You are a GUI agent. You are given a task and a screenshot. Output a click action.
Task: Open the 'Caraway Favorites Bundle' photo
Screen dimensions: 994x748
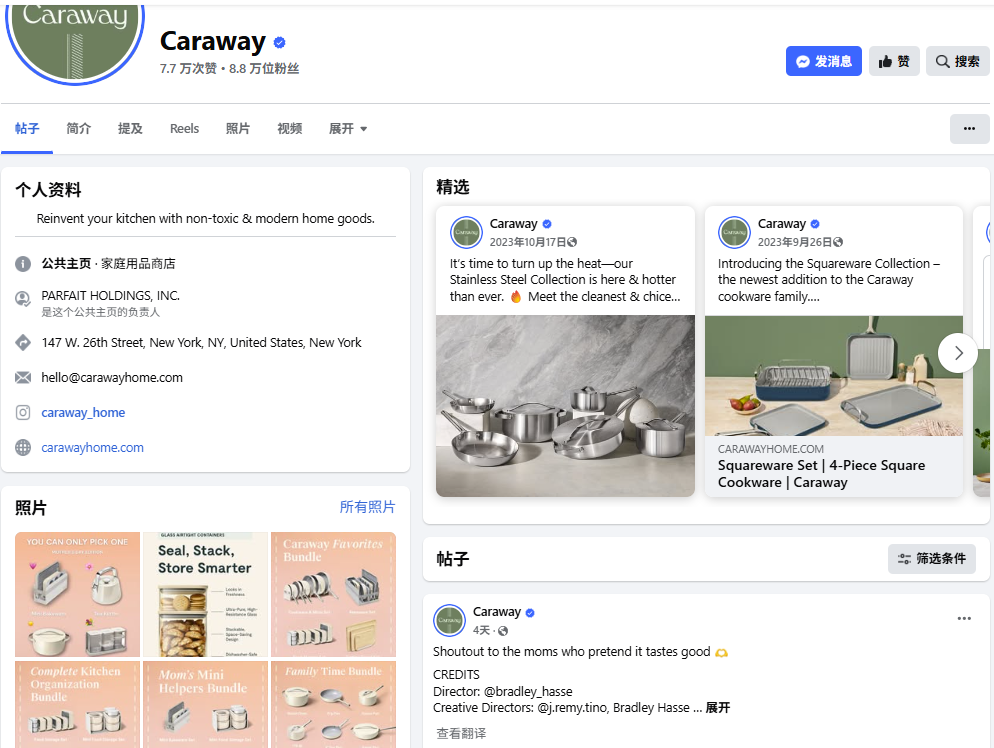pos(333,595)
